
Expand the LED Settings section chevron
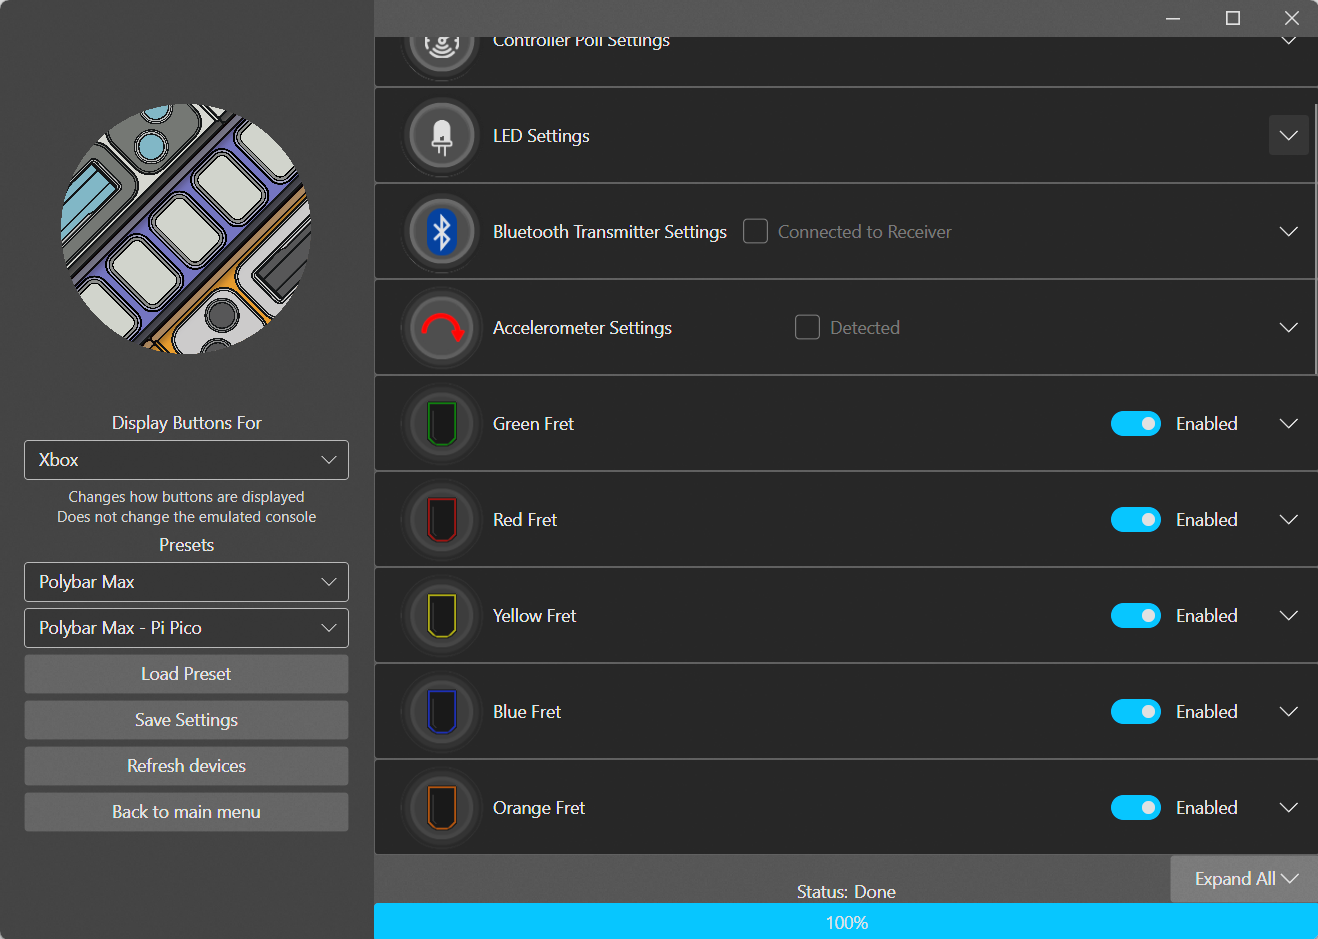(x=1288, y=136)
